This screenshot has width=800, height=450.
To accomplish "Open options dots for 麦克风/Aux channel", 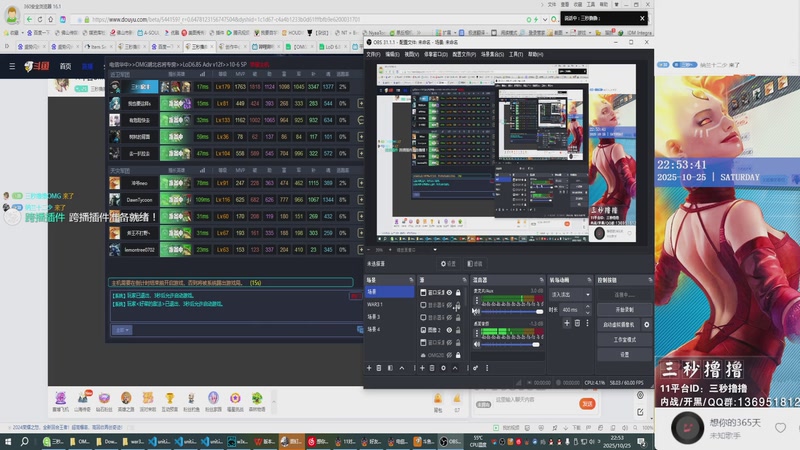I will [x=477, y=301].
